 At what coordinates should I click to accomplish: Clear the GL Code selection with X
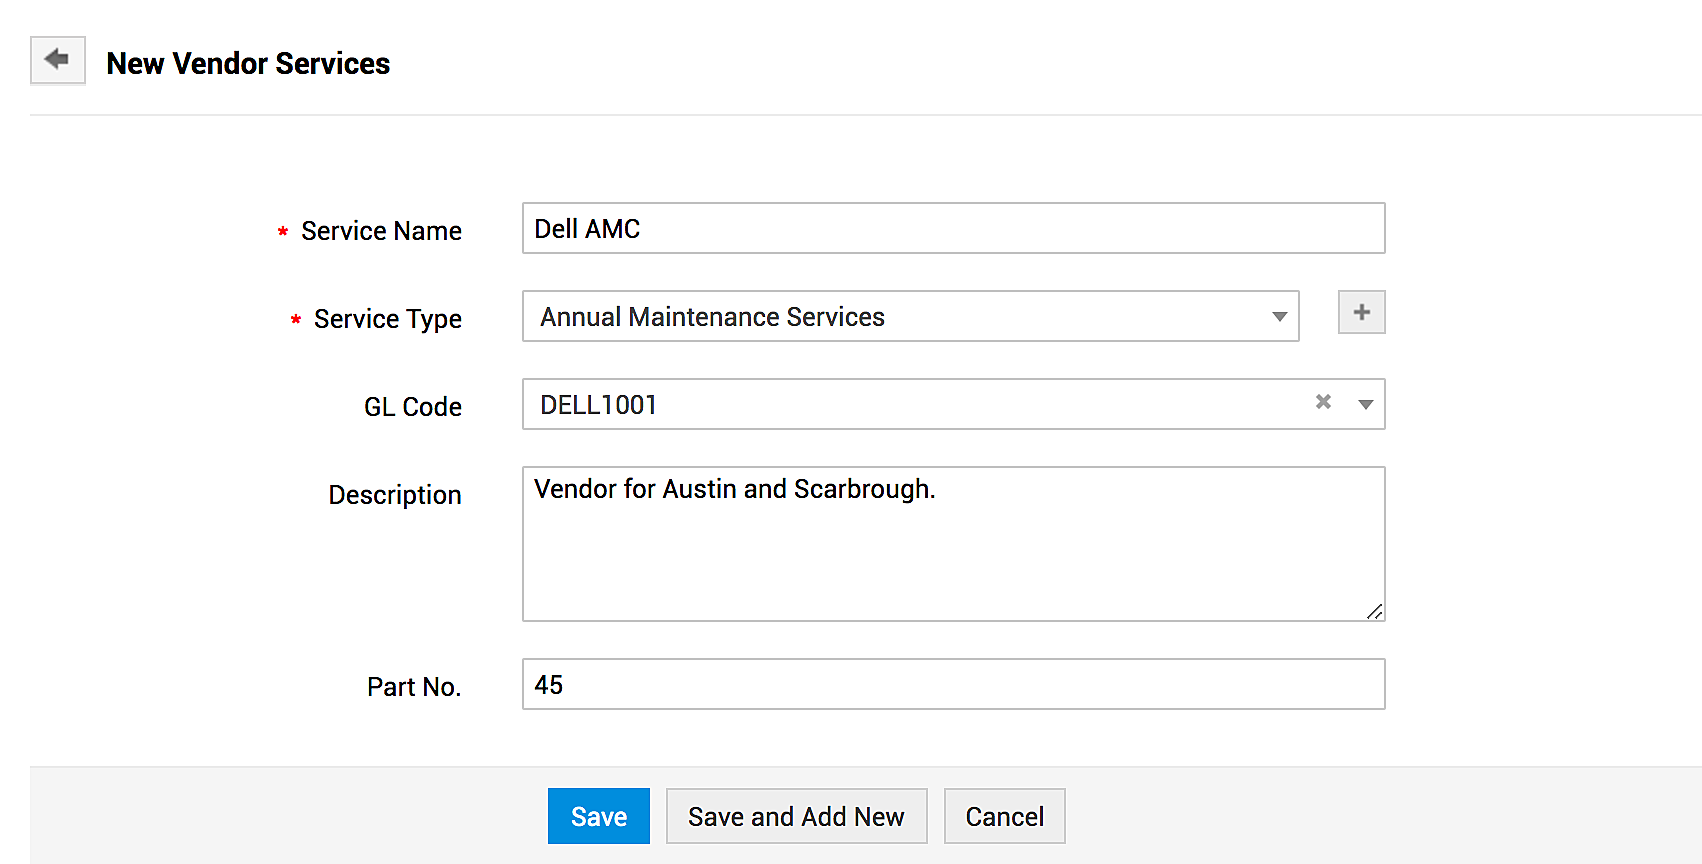pyautogui.click(x=1323, y=402)
